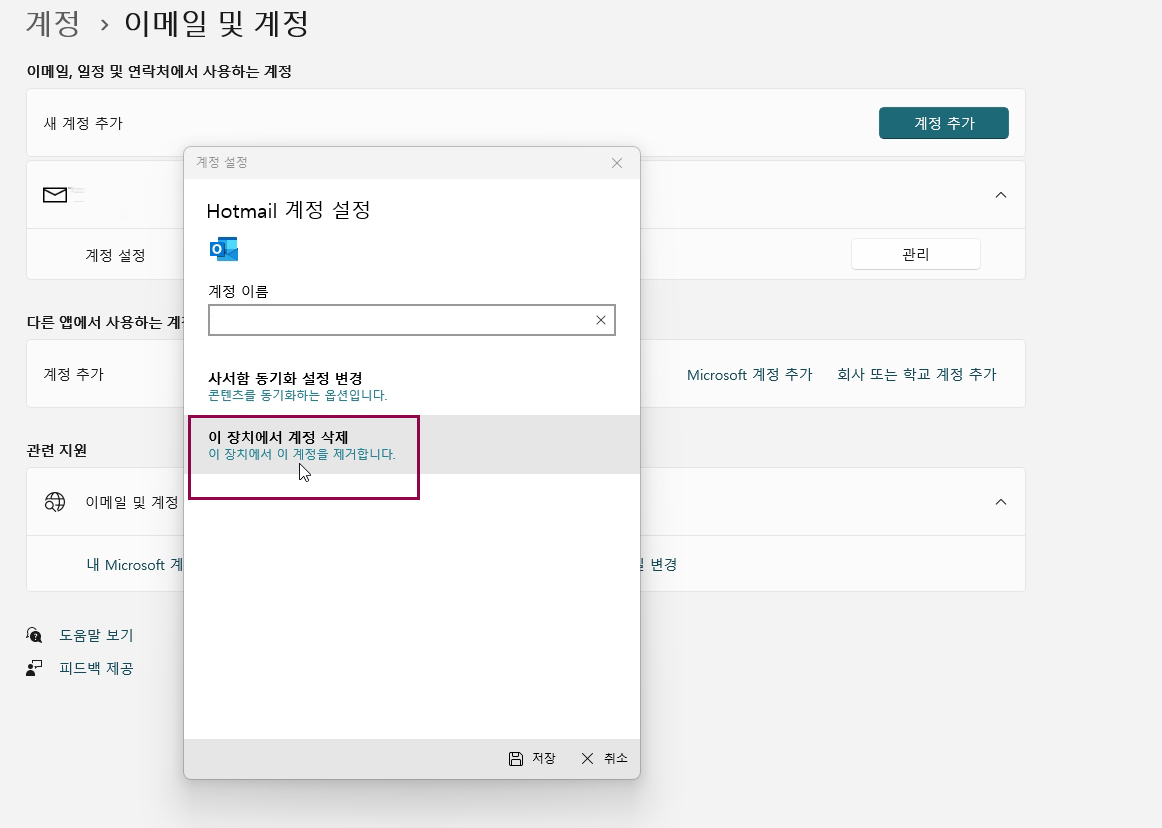This screenshot has width=1162, height=828.
Task: Collapse the email account row chevron
Action: 1000,195
